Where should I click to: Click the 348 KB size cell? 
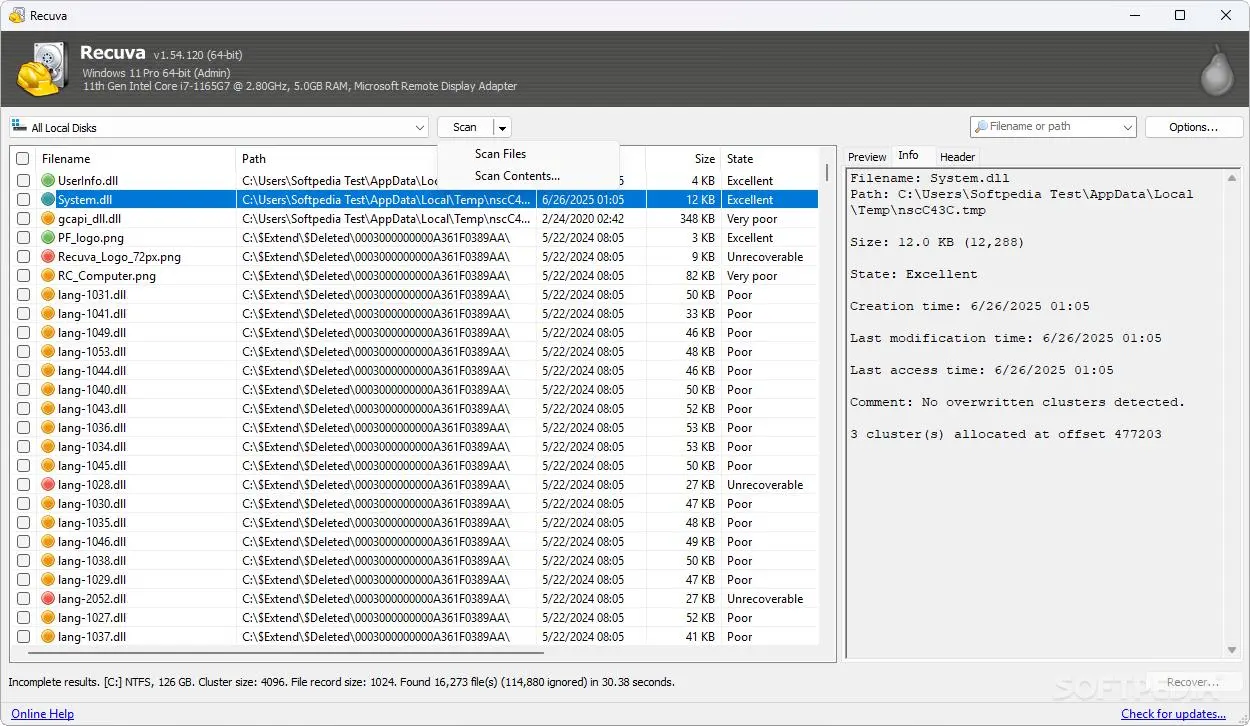tap(697, 219)
